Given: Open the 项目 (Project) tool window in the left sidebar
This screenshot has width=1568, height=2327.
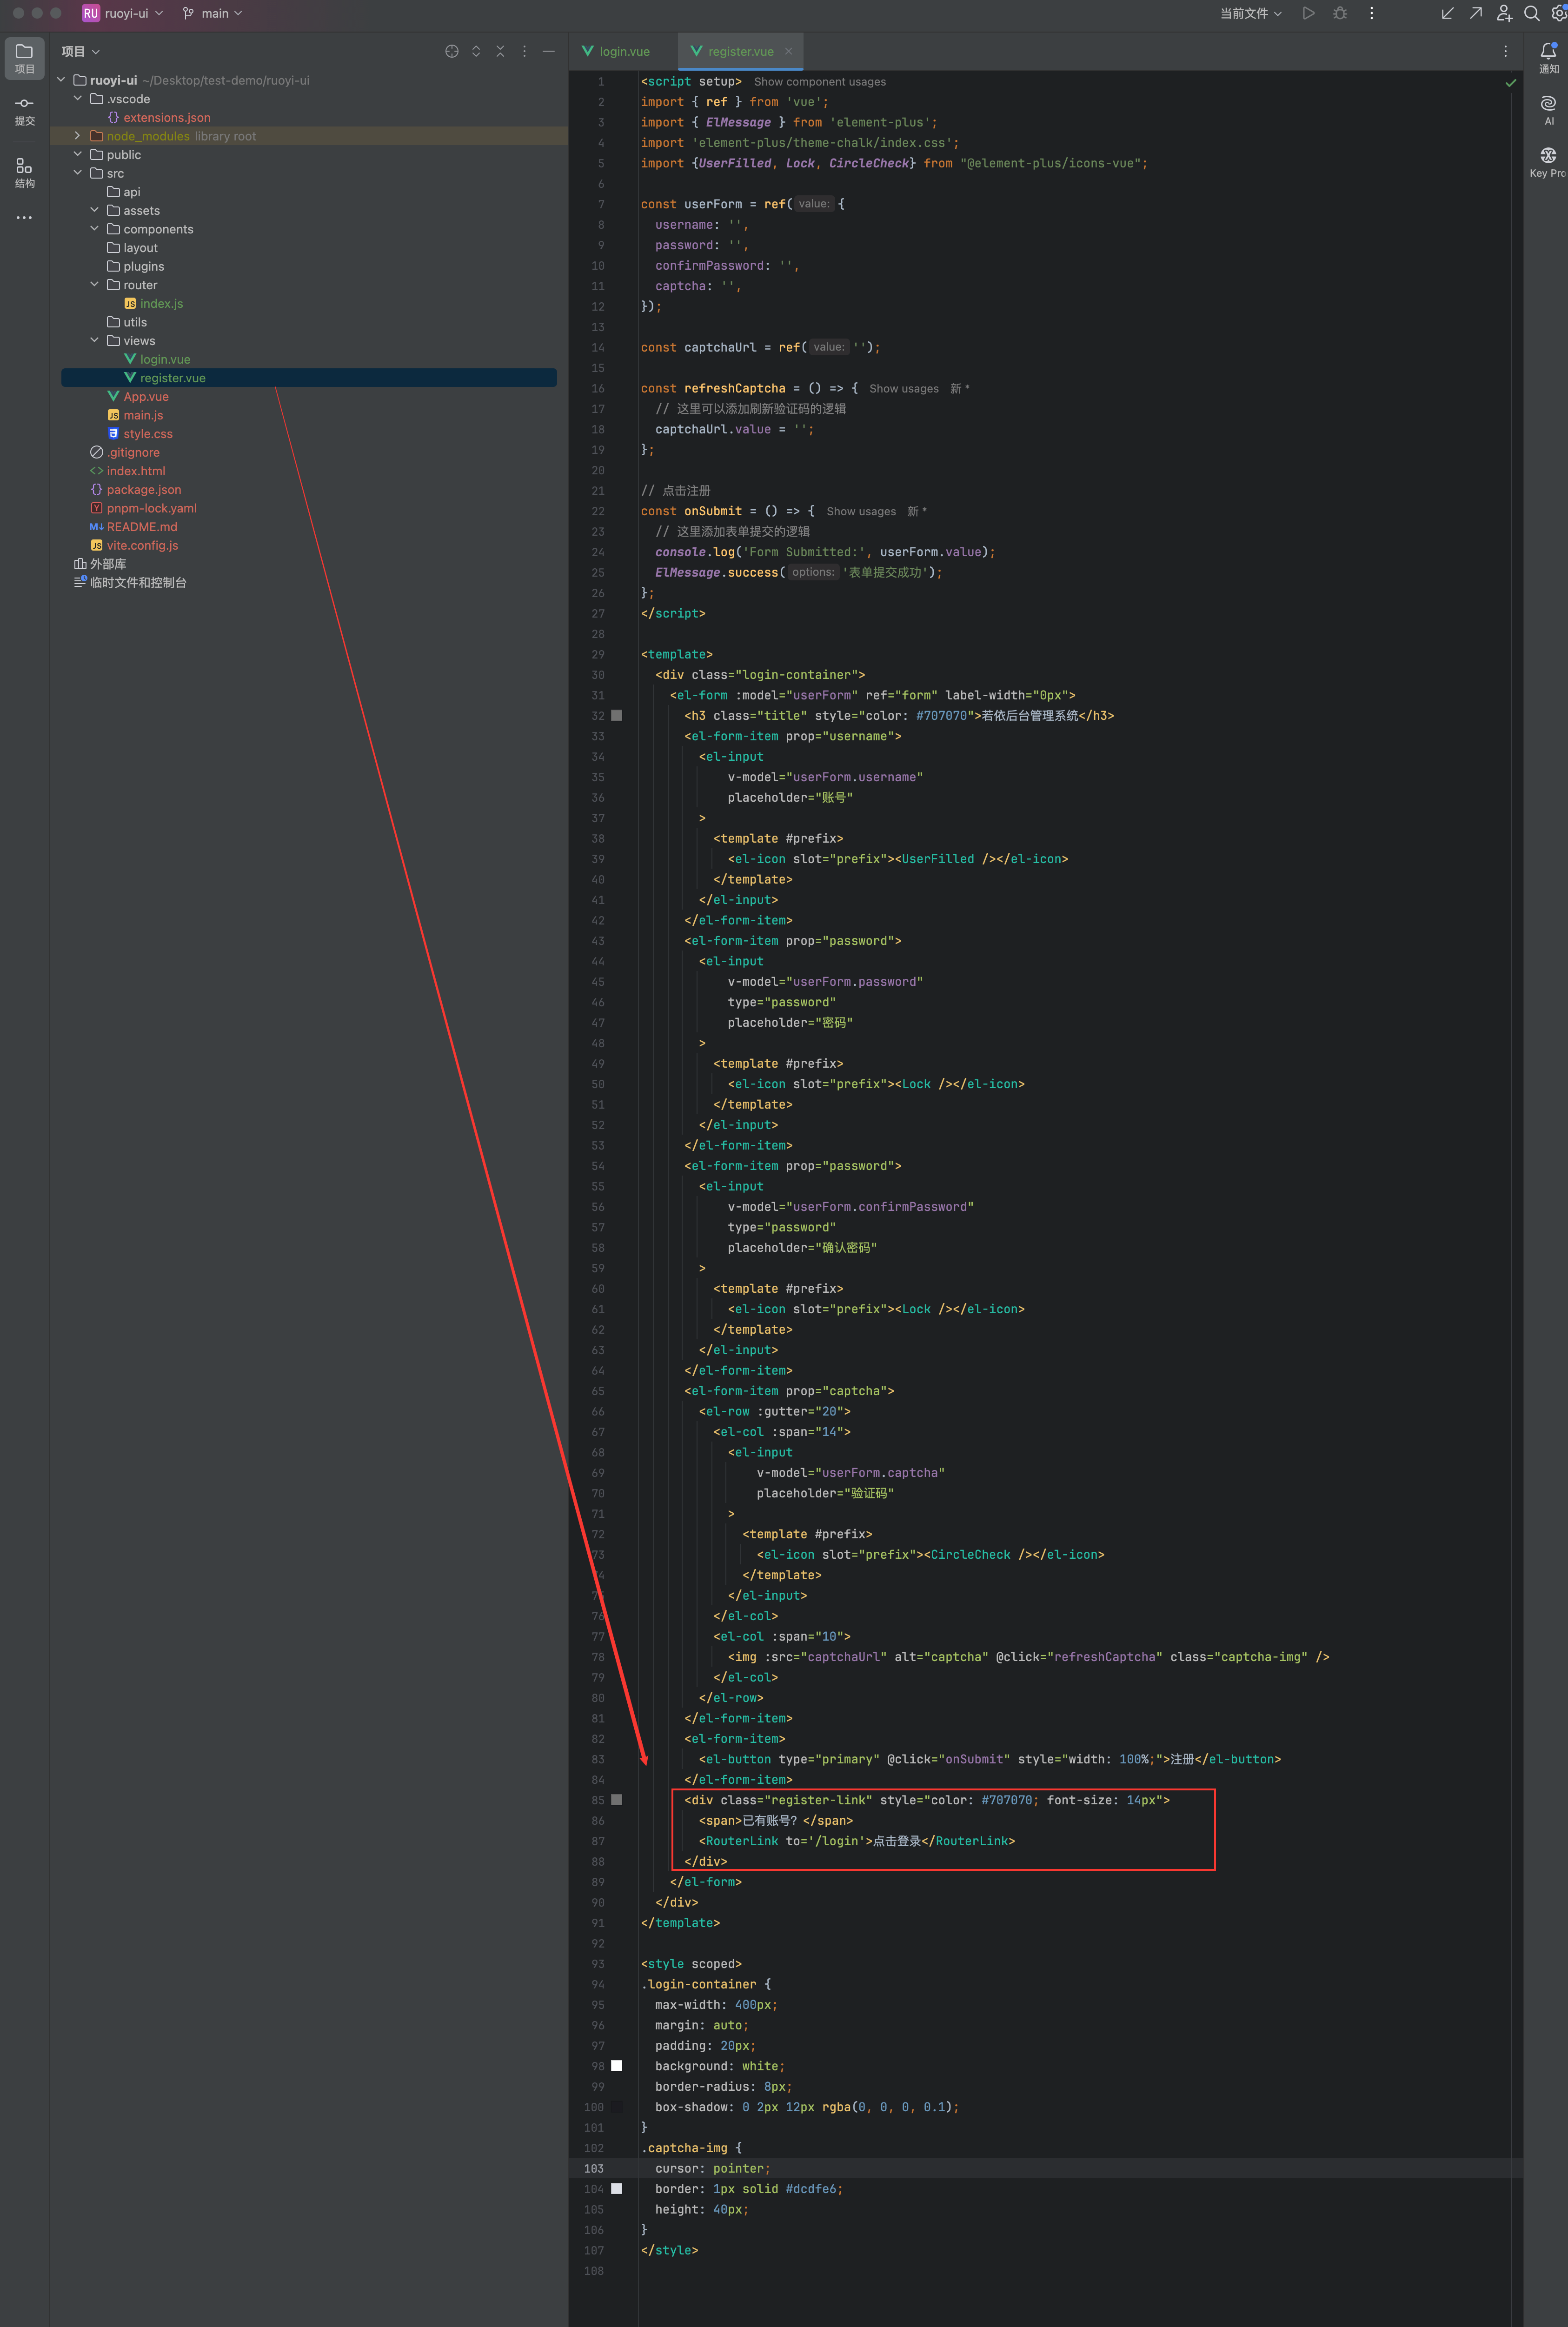Looking at the screenshot, I should (24, 58).
